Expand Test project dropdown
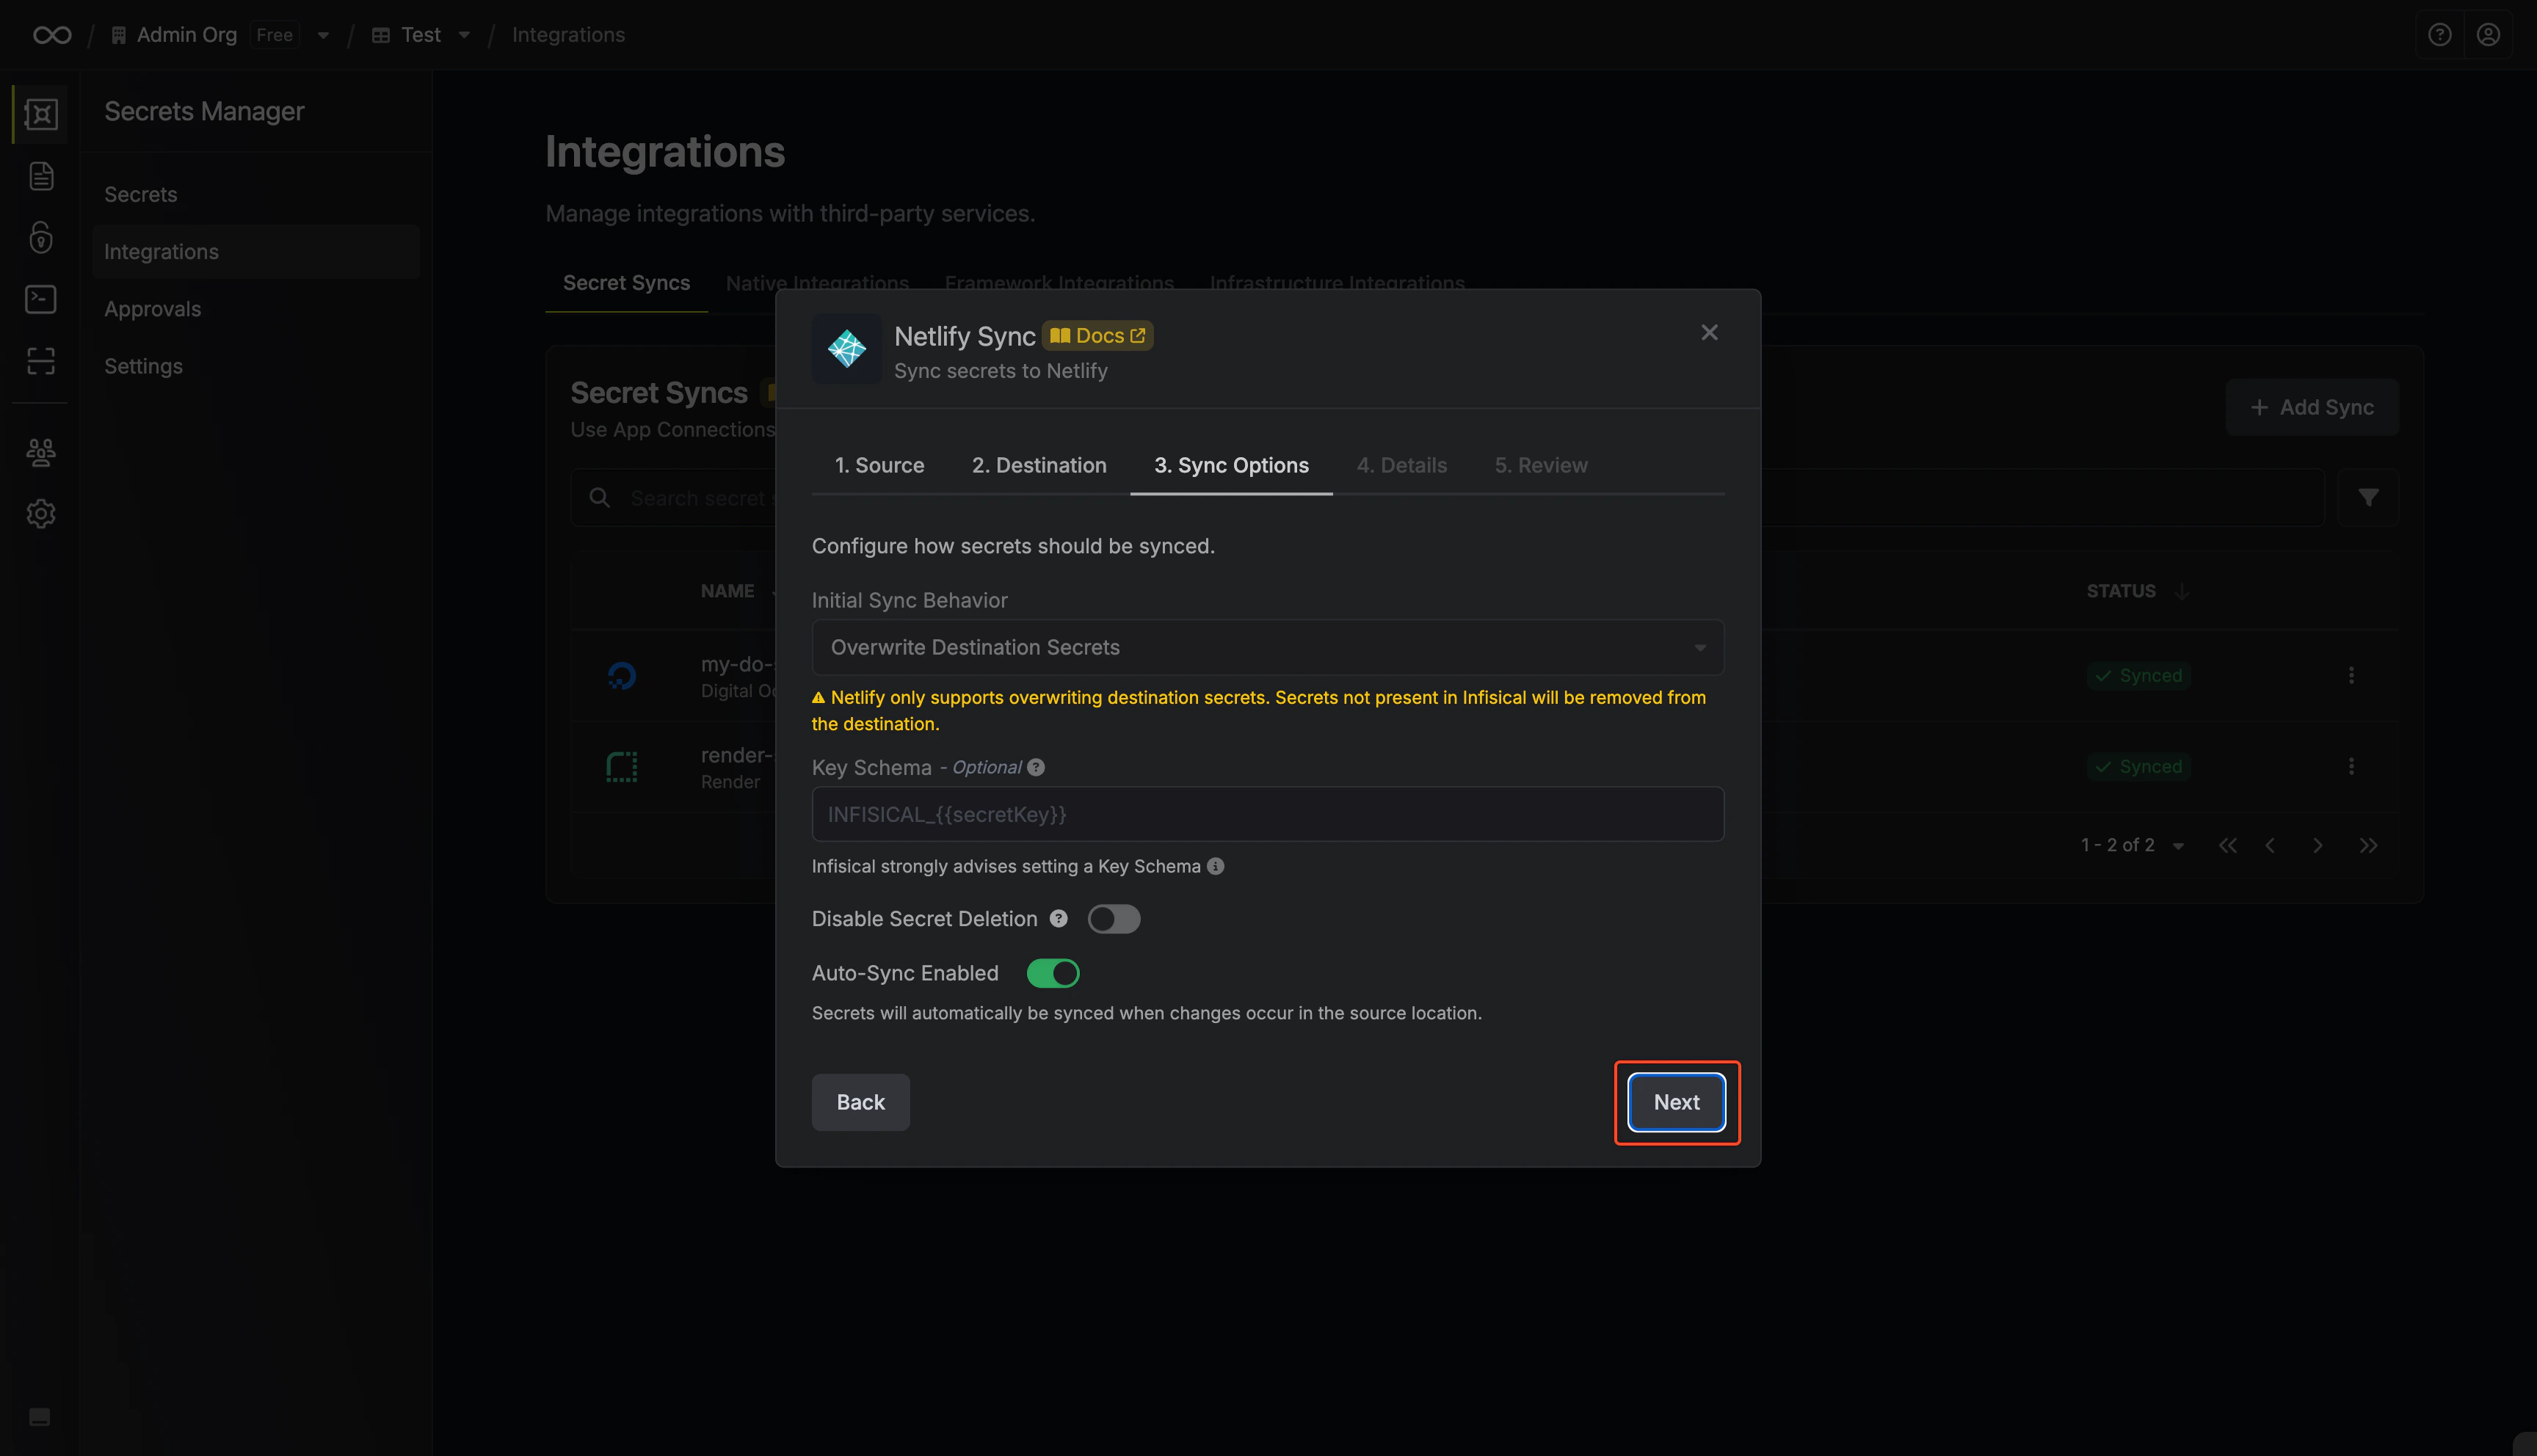 point(464,35)
